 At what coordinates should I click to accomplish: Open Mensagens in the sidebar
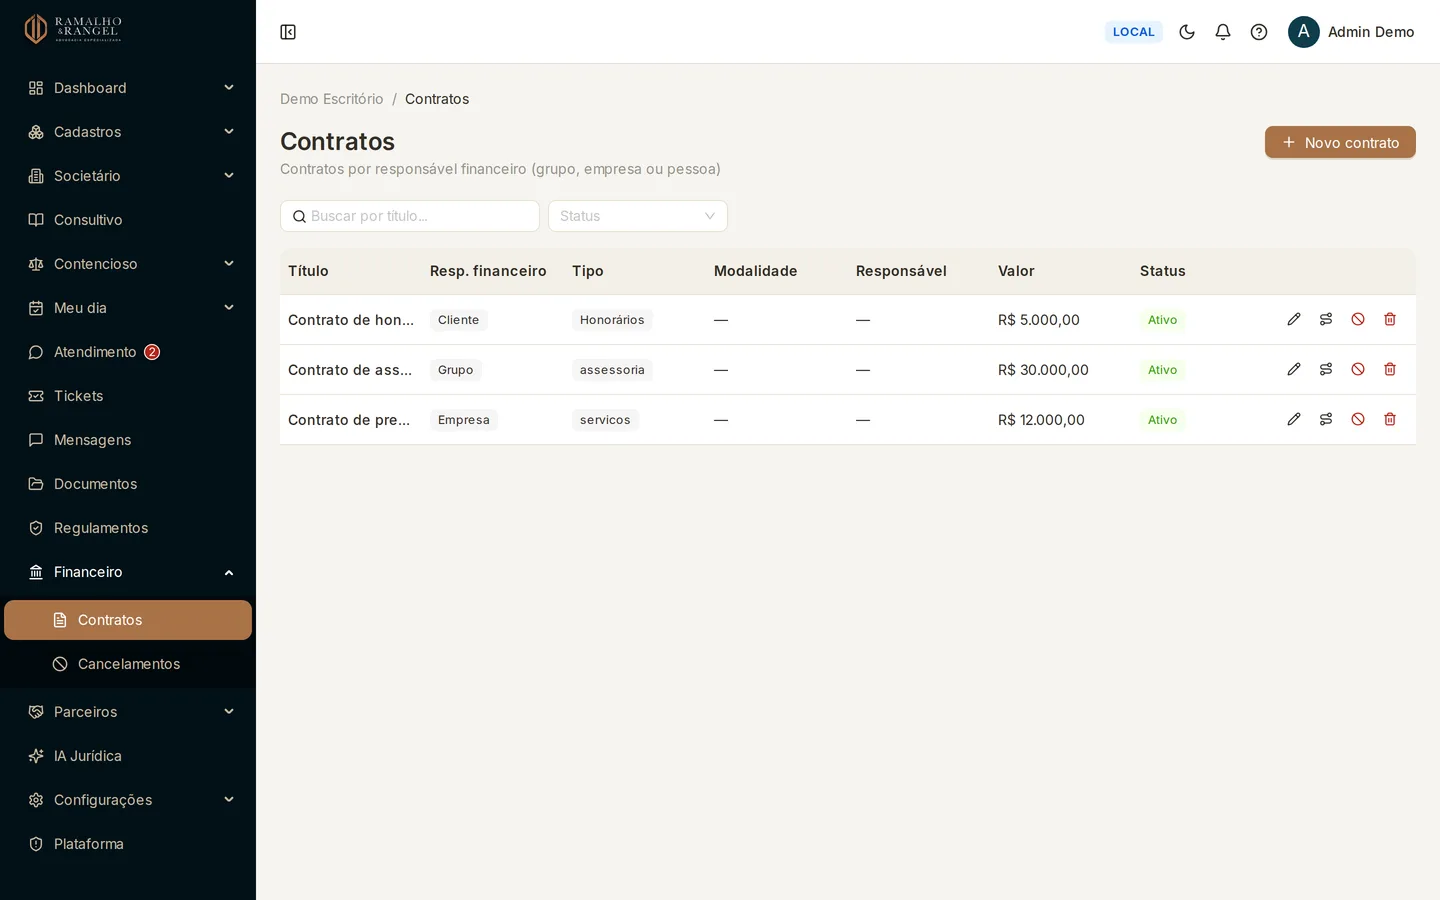coord(128,440)
